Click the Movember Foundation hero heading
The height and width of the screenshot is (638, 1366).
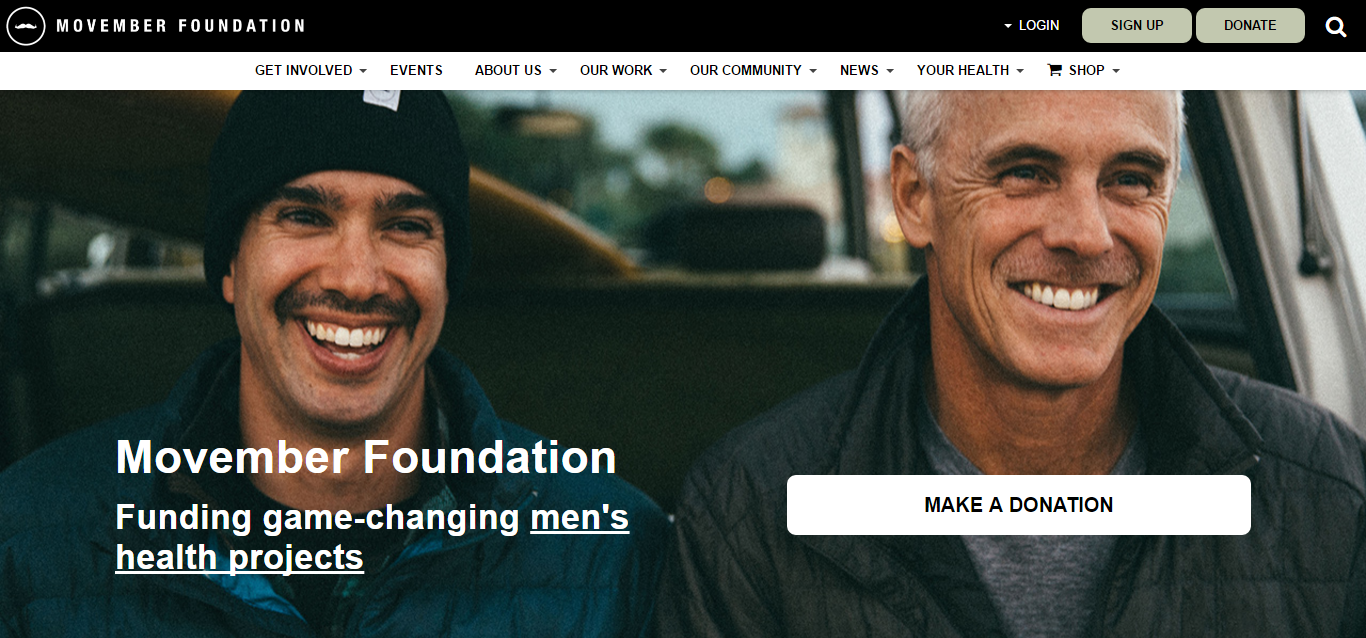pyautogui.click(x=366, y=457)
